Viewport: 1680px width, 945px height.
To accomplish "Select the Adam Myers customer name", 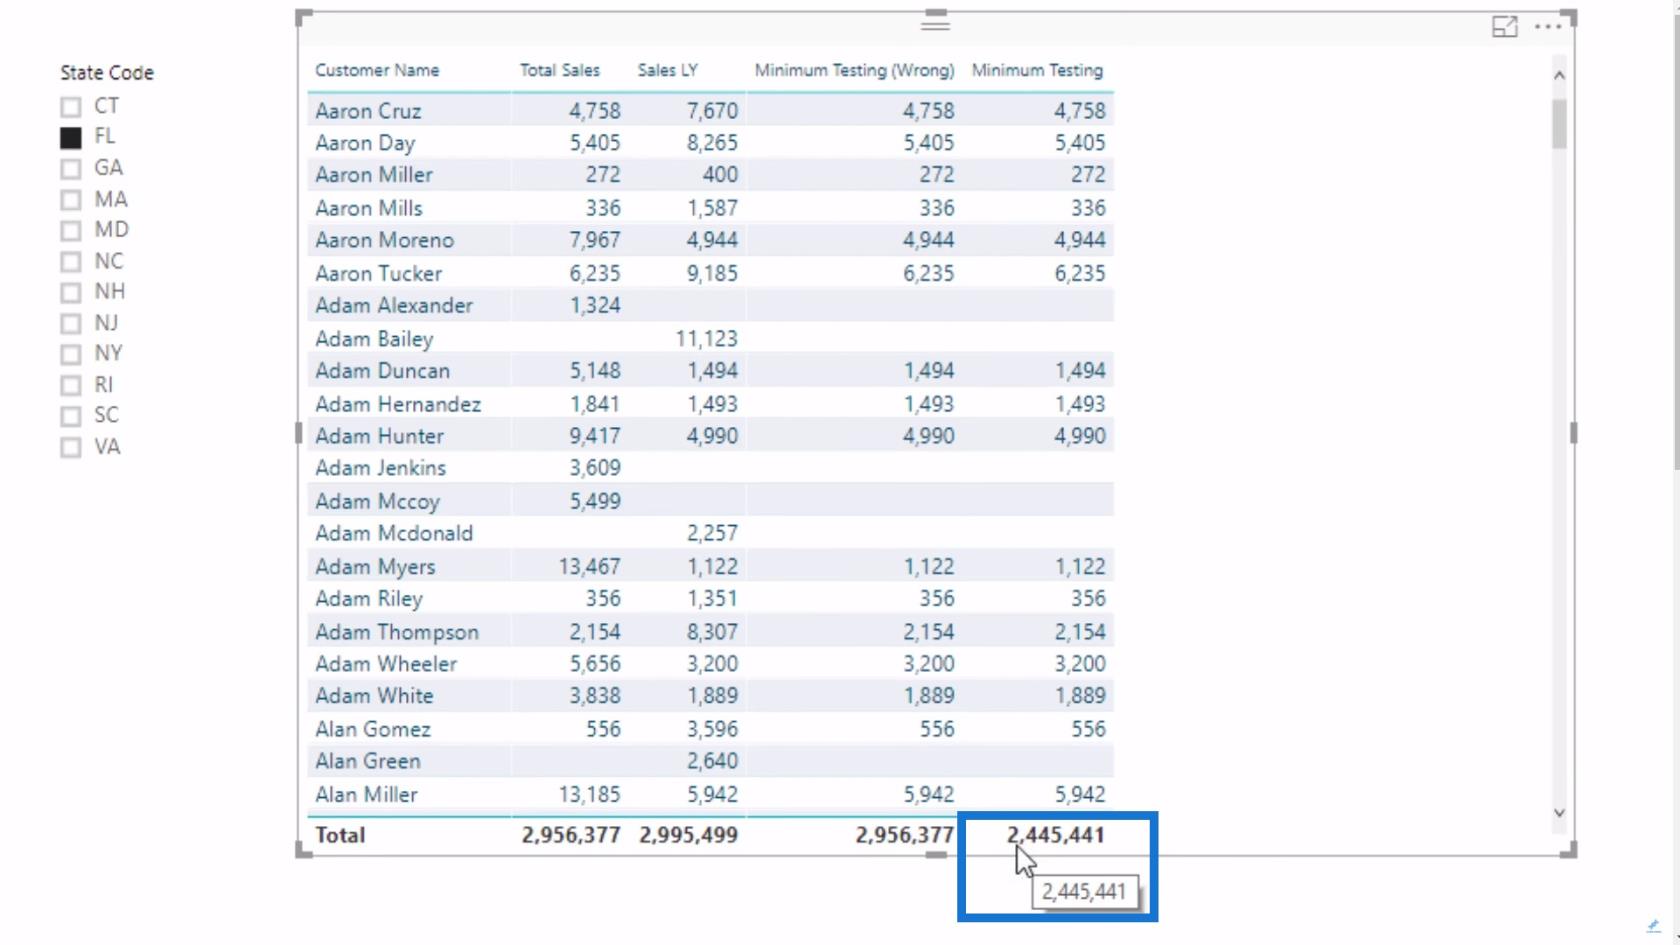I will pos(375,567).
